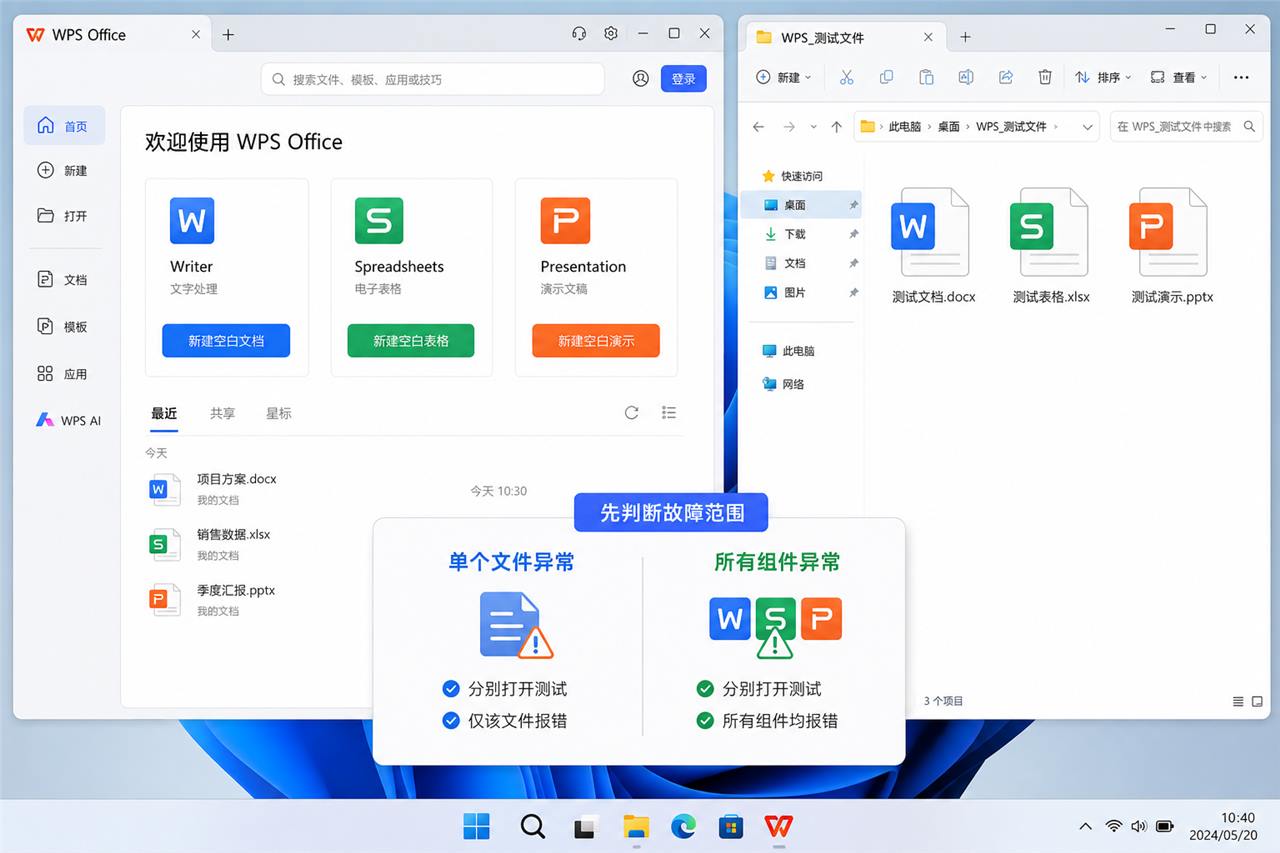Expand recent locations chevron beside navigation arrows

(812, 127)
